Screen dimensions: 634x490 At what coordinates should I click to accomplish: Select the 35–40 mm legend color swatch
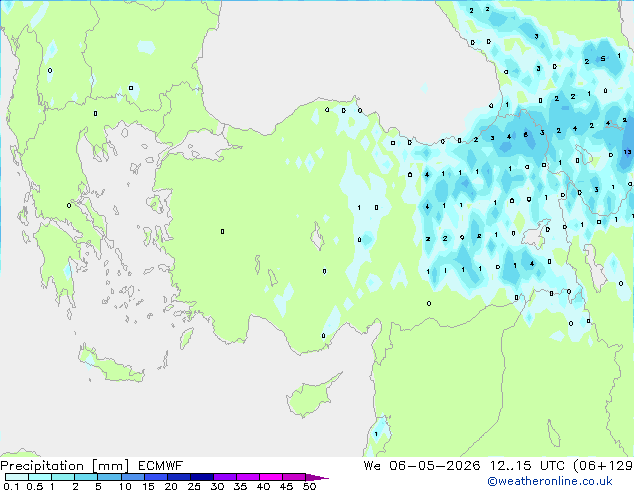[x=248, y=477]
